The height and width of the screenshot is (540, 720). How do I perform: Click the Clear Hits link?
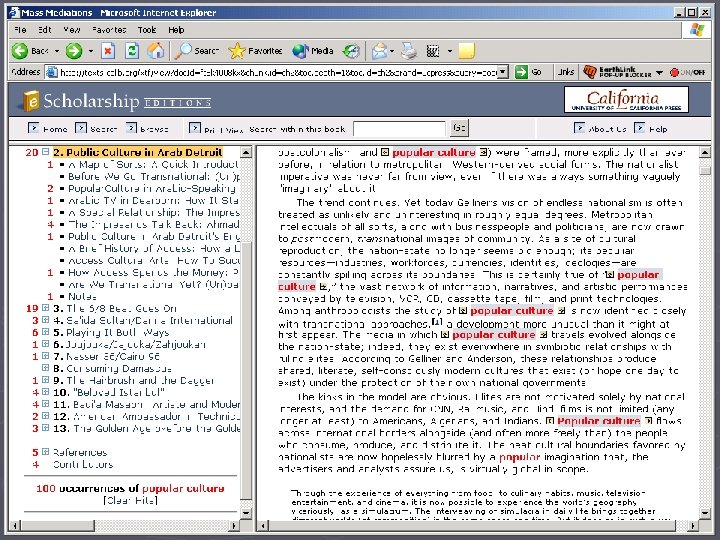click(129, 500)
